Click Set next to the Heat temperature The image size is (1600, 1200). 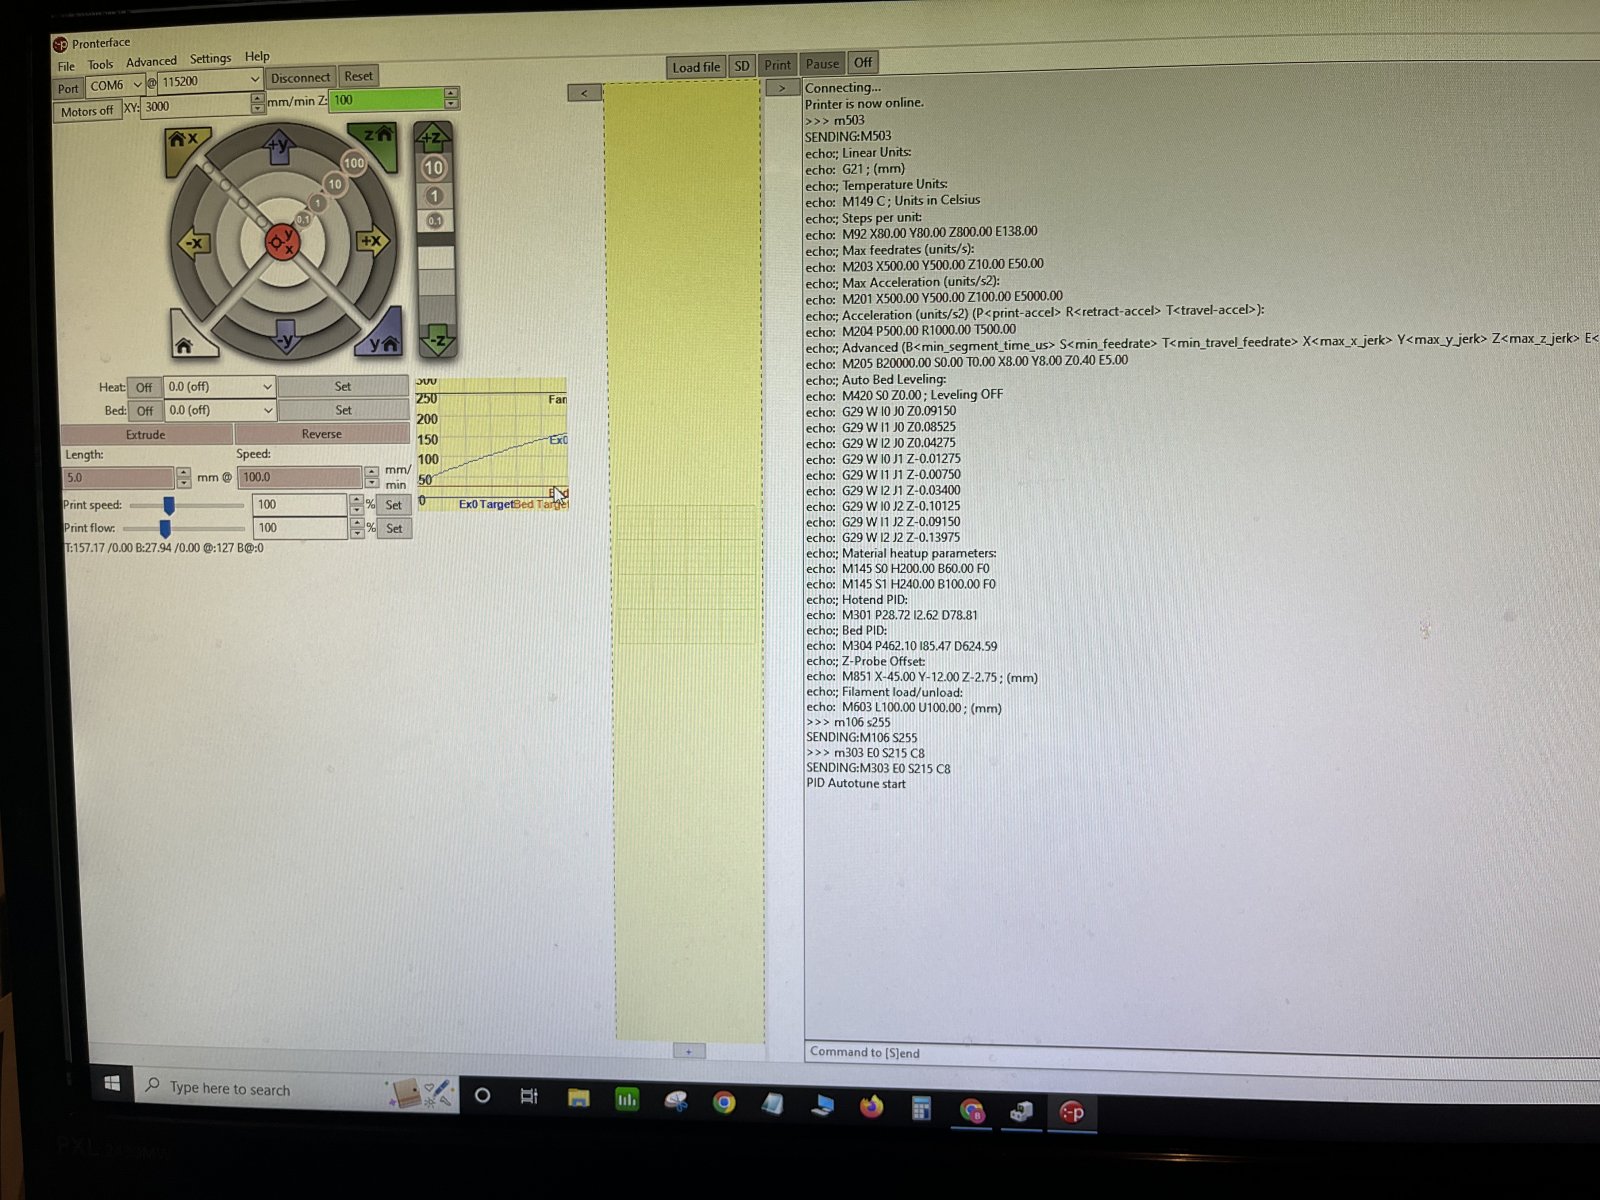point(343,386)
